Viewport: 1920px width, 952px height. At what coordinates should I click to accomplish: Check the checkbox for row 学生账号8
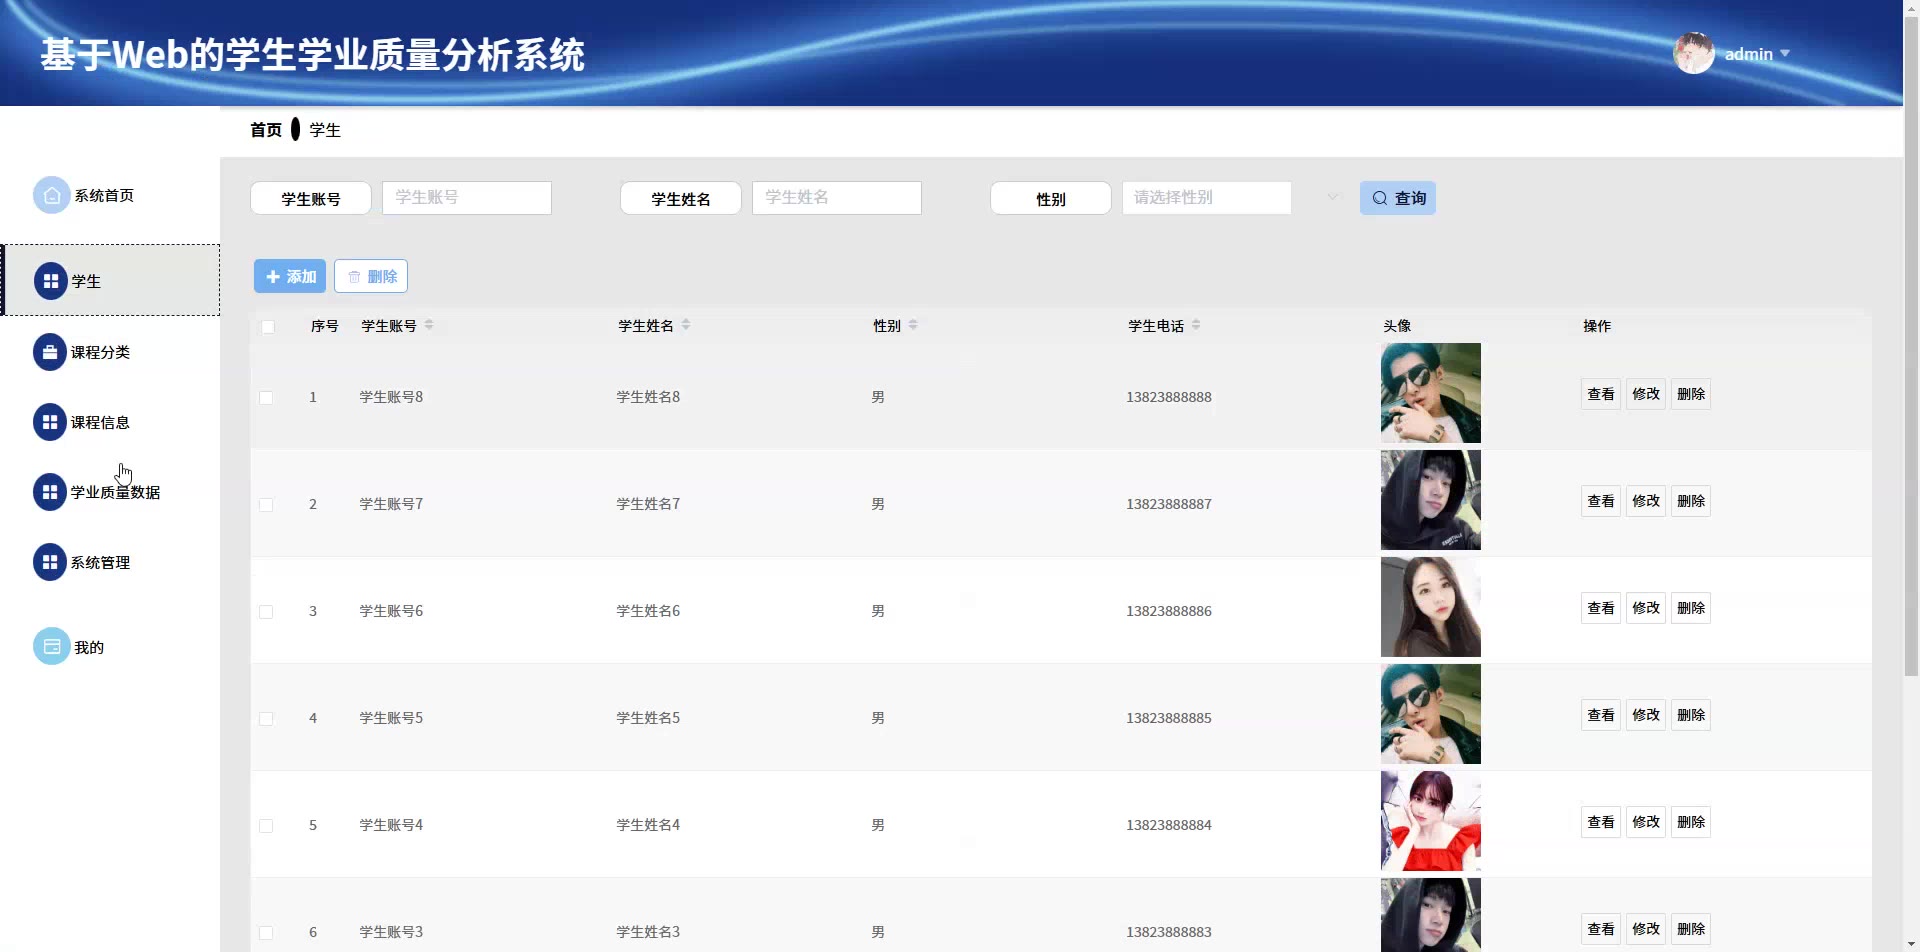[x=266, y=398]
